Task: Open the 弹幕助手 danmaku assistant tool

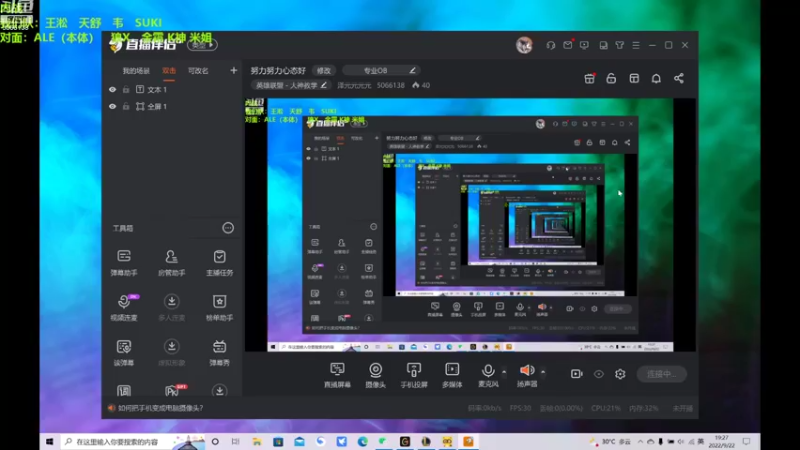Action: [x=124, y=263]
